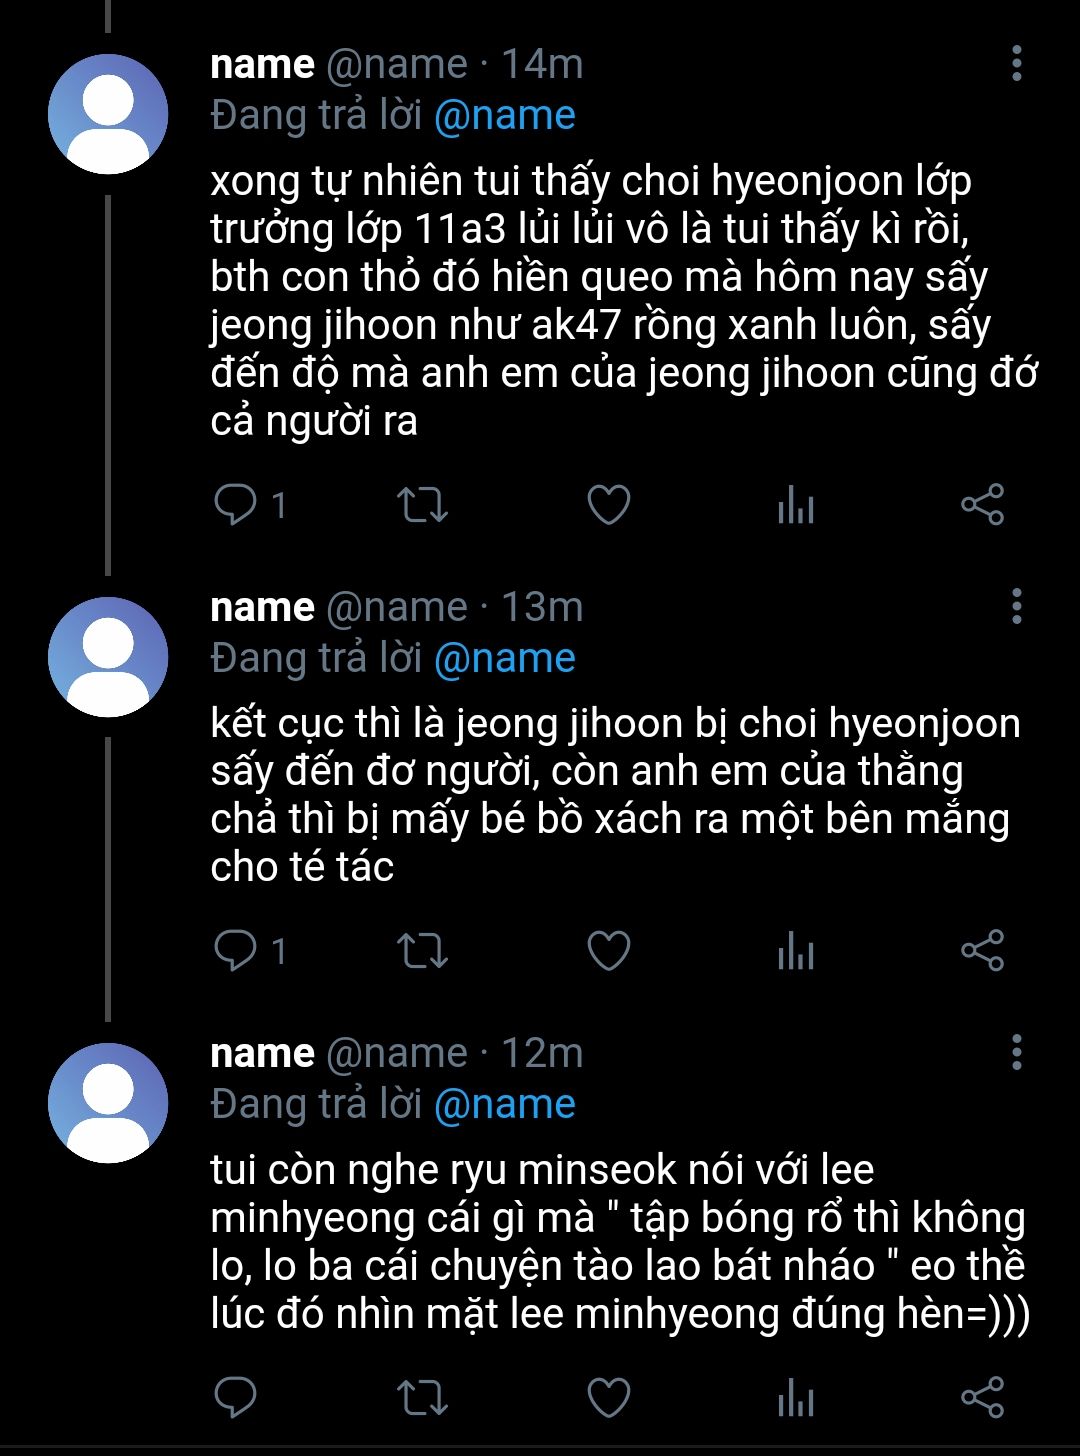Like the tweet posted 13m ago
Viewport: 1080px width, 1456px height.
608,951
